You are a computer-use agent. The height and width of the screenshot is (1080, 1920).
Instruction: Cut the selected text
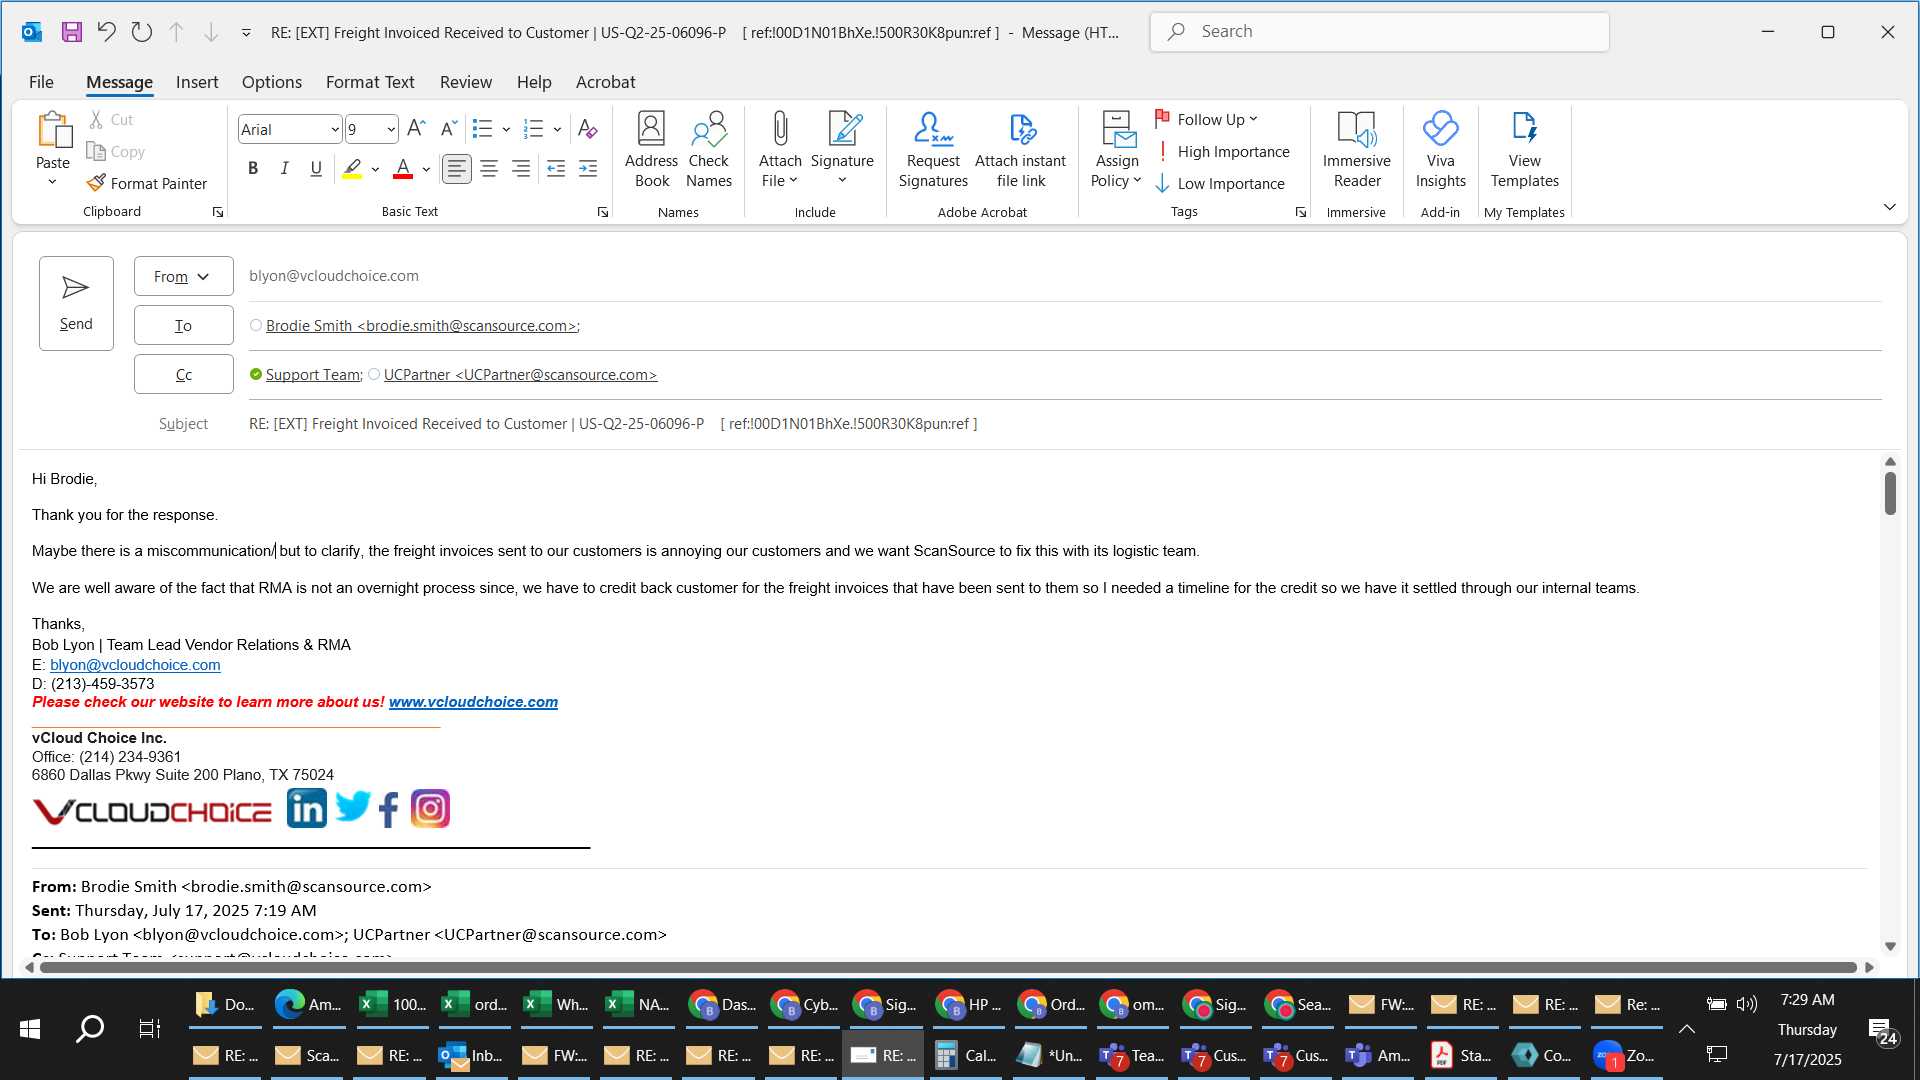coord(110,119)
